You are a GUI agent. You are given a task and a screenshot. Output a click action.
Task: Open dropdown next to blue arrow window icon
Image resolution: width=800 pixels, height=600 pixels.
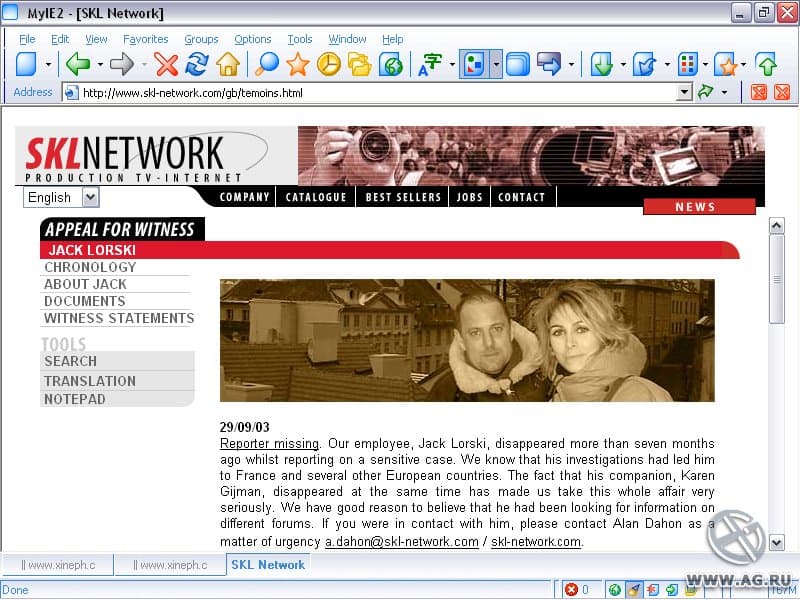571,65
